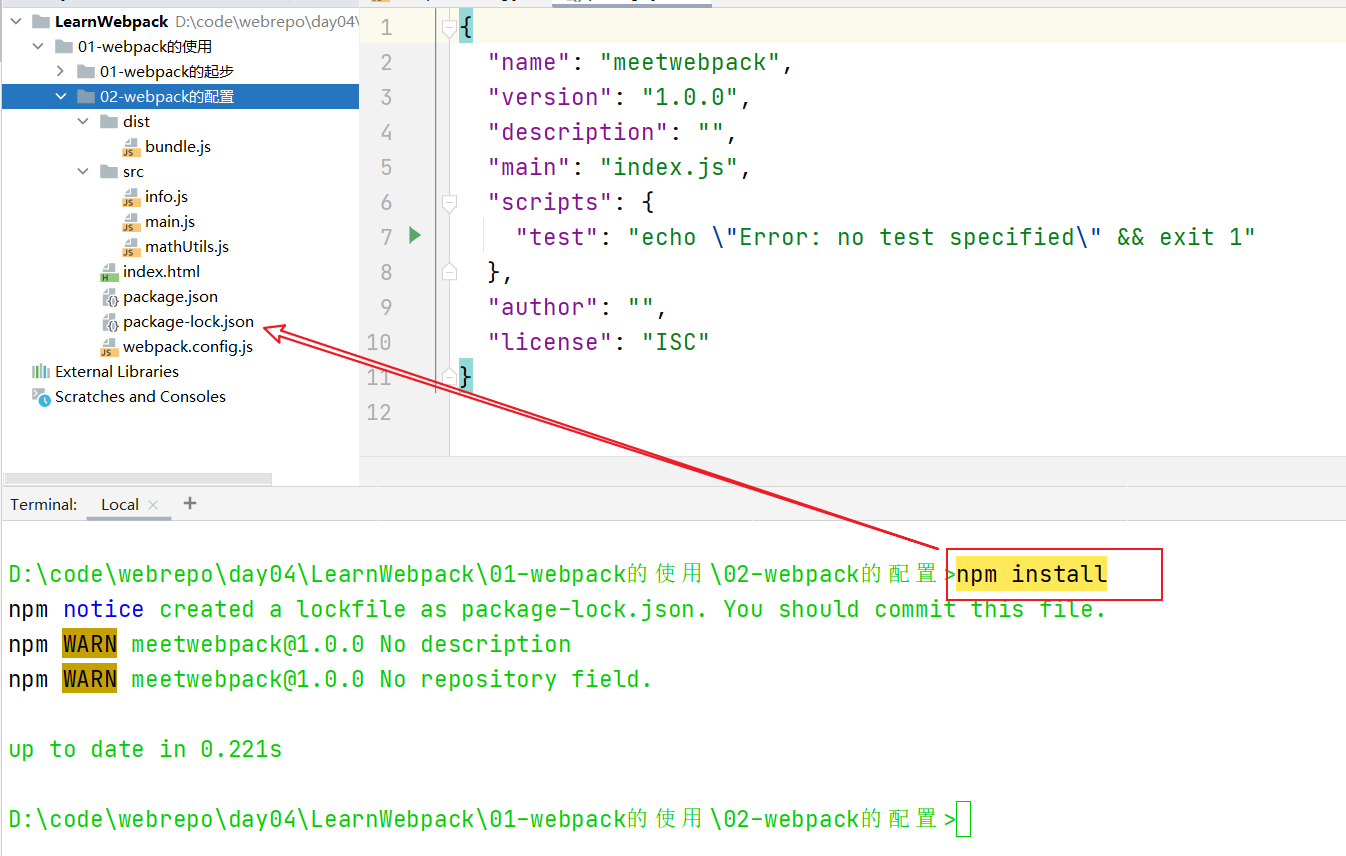Collapse the LearnWebpack project root
This screenshot has height=856, width=1346.
[15, 21]
